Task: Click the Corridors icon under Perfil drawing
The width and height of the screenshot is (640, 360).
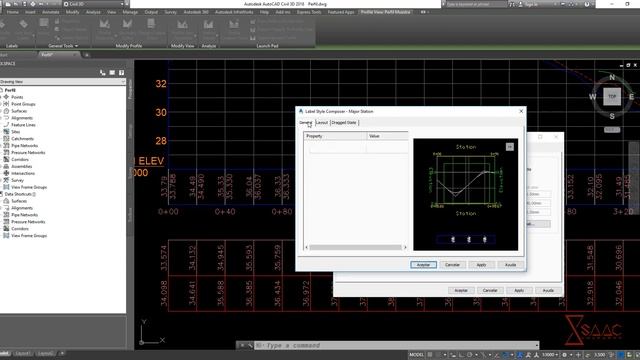Action: click(x=6, y=159)
